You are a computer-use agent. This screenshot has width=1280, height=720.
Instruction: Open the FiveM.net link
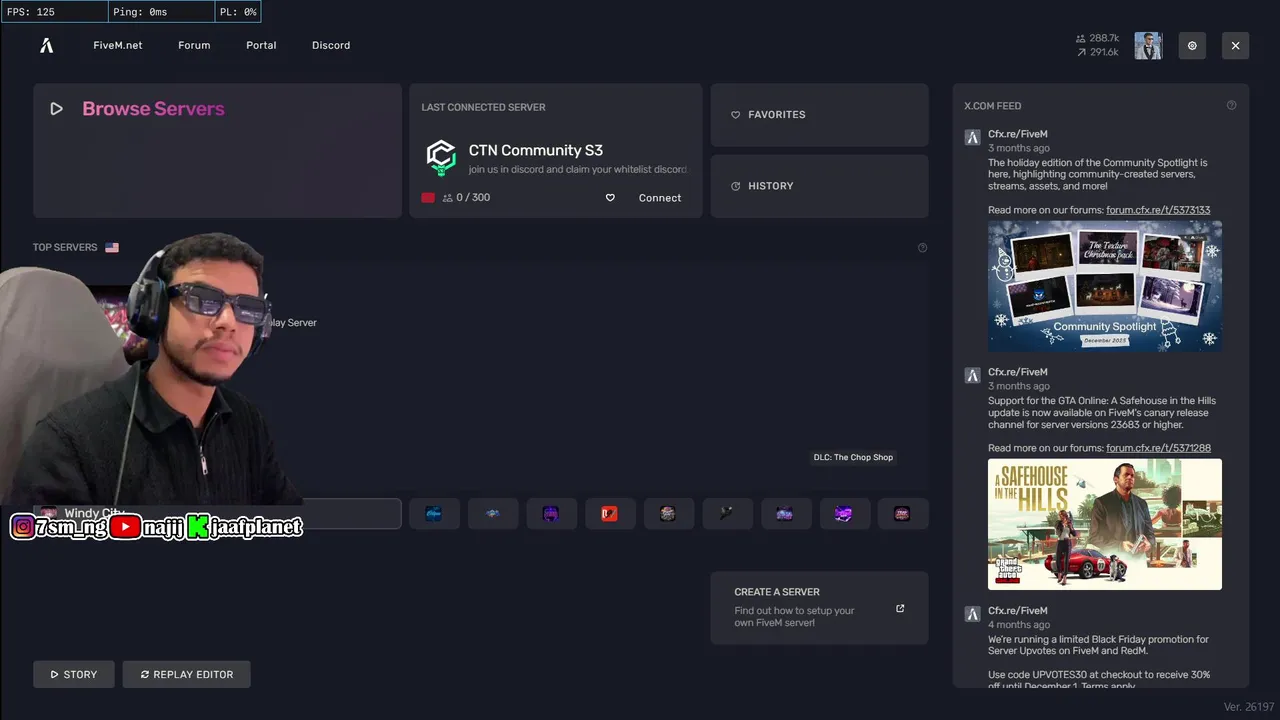pos(118,45)
